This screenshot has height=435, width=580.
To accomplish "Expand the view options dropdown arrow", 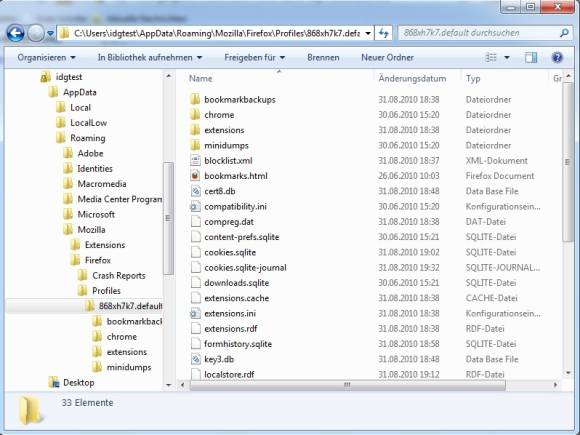I will pyautogui.click(x=507, y=57).
